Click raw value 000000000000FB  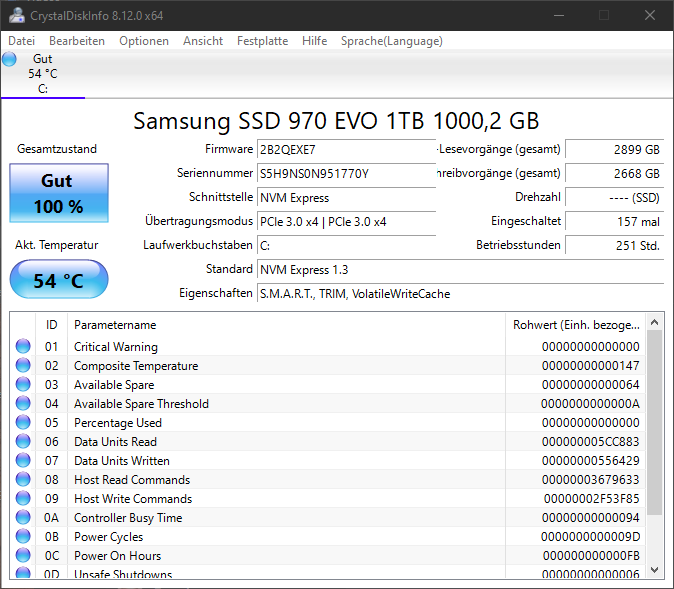591,555
